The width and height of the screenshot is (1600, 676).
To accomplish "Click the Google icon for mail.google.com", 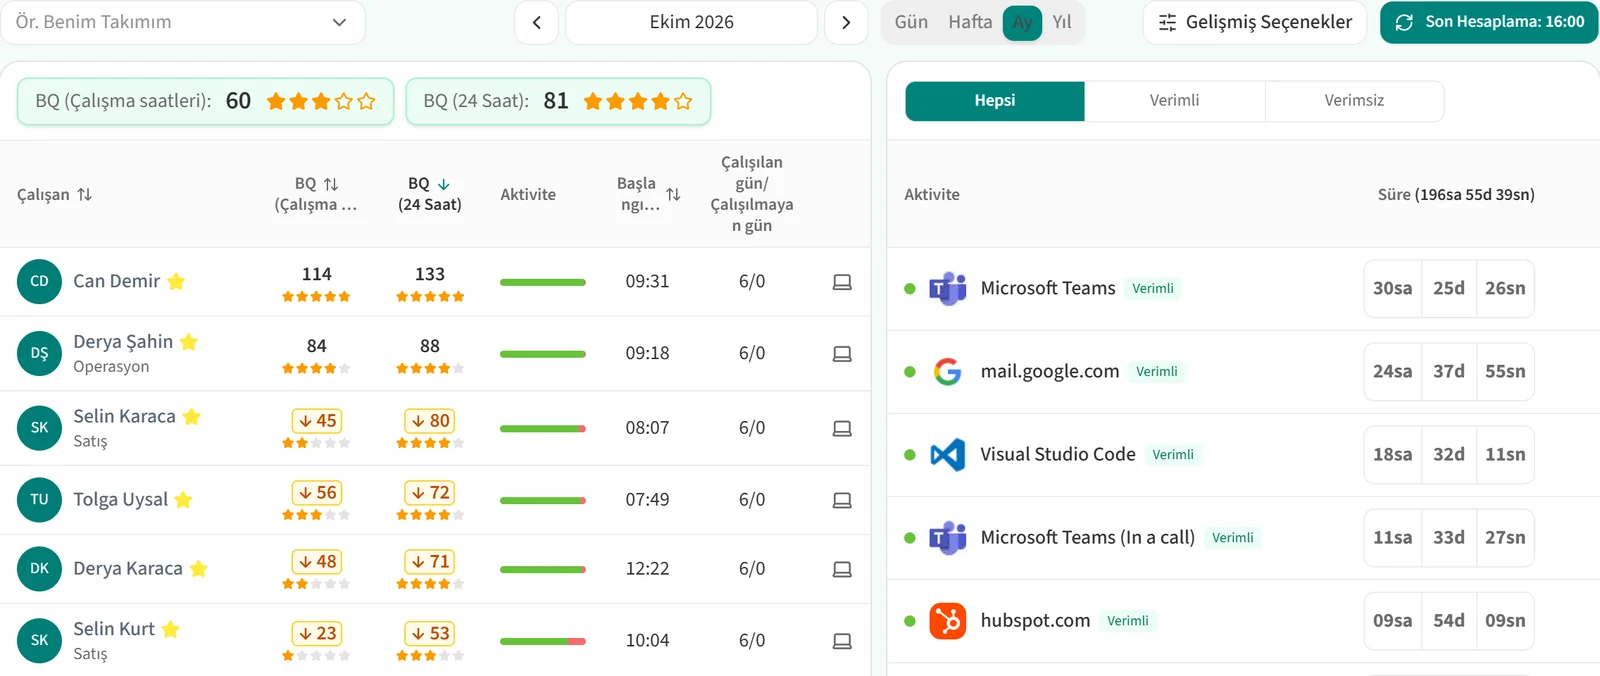I will [x=947, y=371].
